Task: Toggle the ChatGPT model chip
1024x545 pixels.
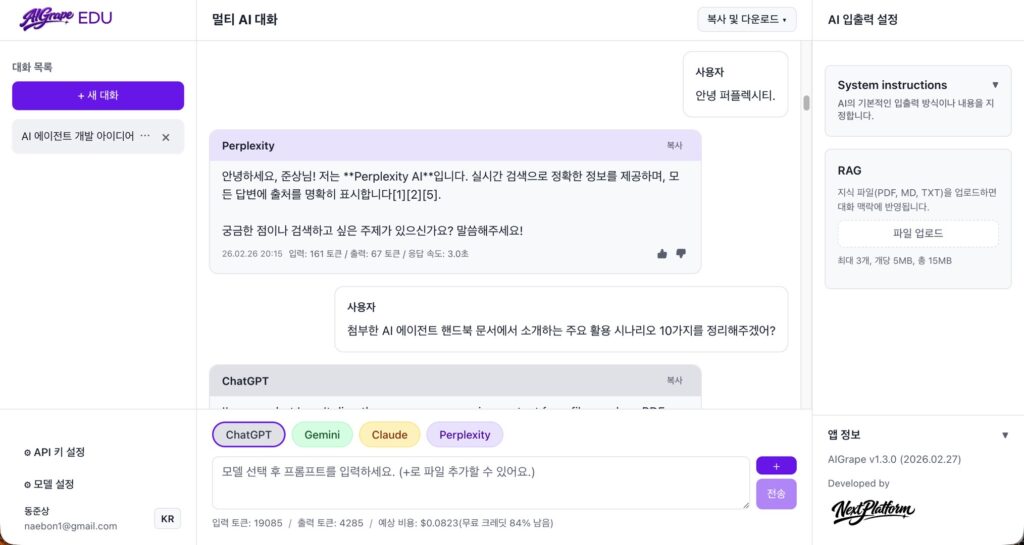Action: pyautogui.click(x=249, y=435)
